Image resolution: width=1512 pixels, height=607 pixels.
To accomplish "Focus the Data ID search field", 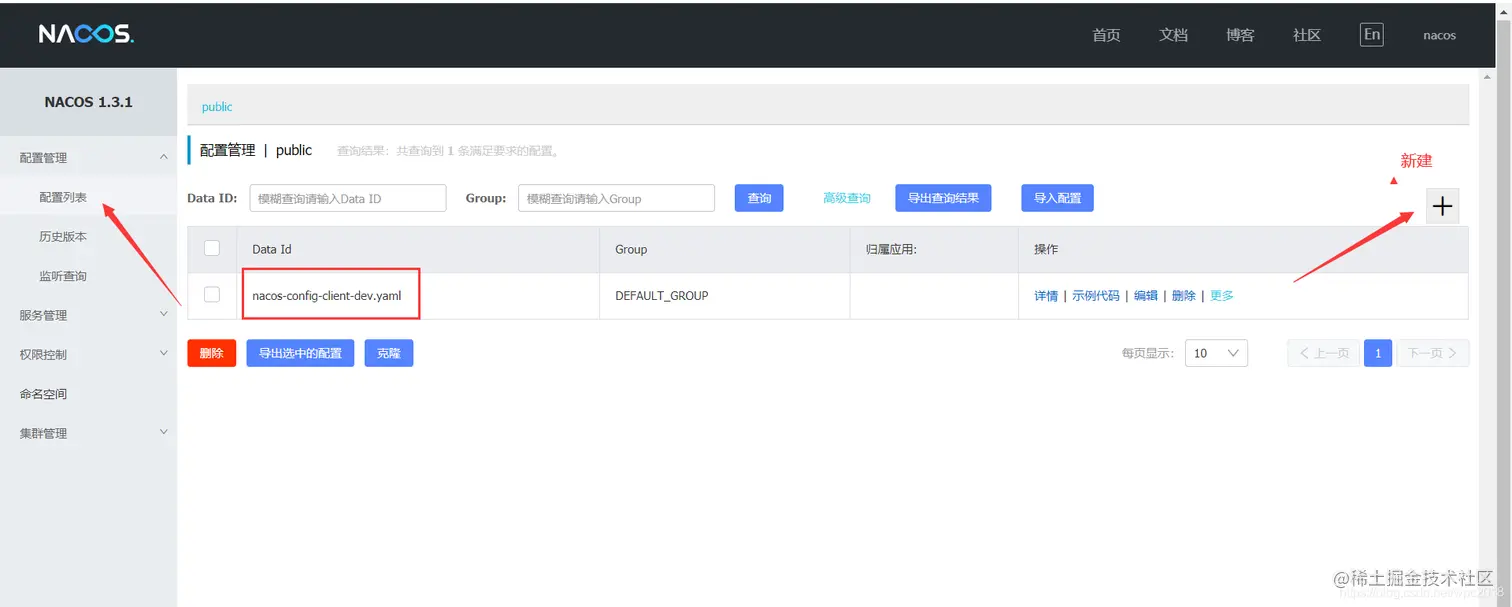I will click(347, 198).
